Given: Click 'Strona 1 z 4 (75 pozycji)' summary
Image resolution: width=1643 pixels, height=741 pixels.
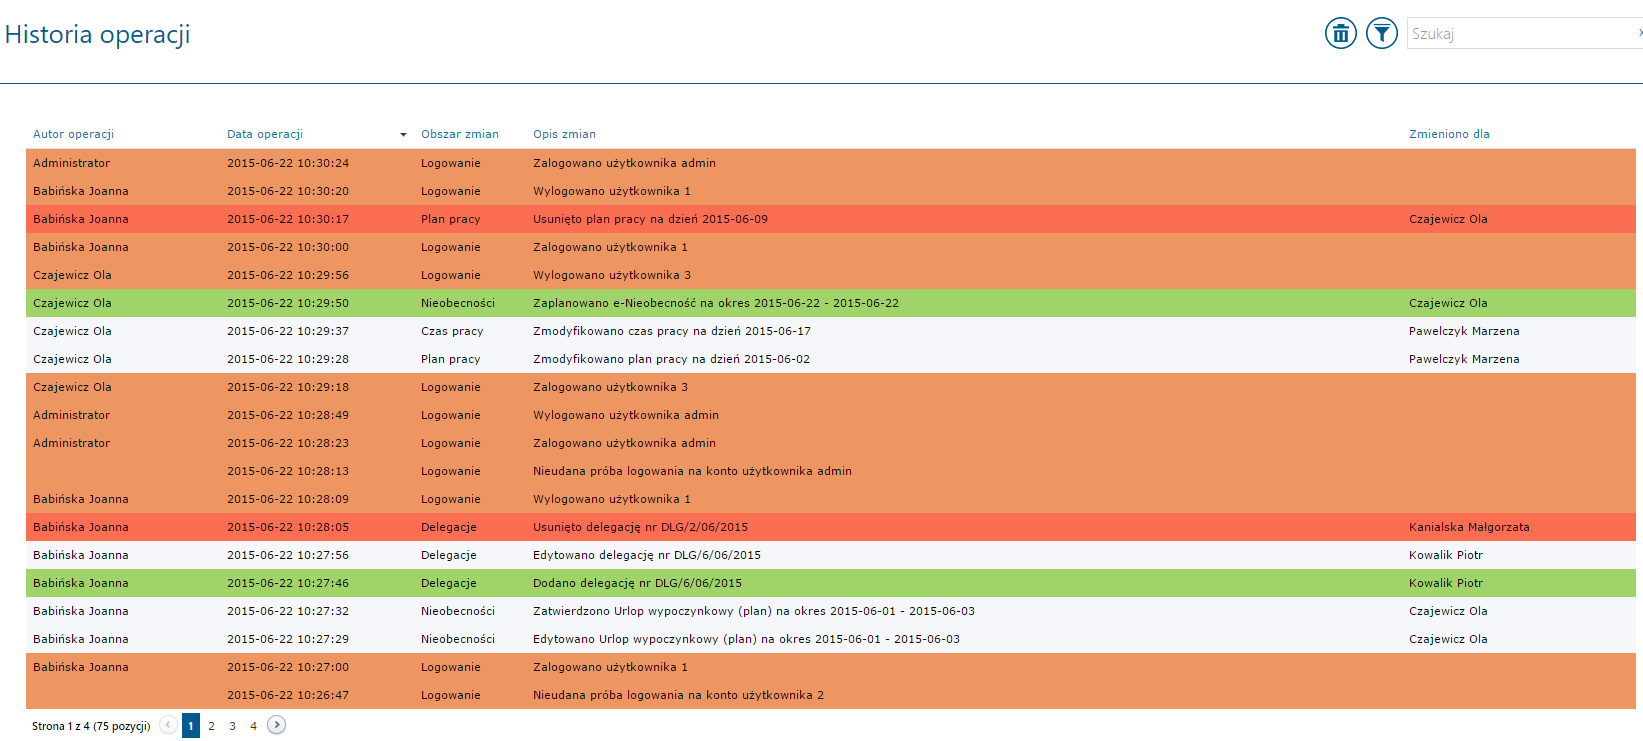Looking at the screenshot, I should point(91,726).
